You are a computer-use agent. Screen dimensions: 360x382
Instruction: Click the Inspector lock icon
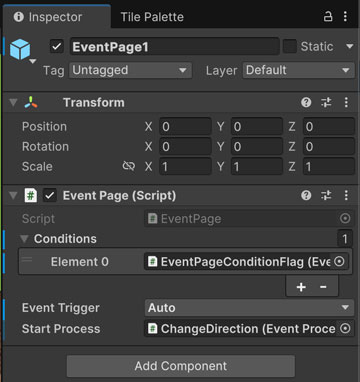[x=328, y=16]
